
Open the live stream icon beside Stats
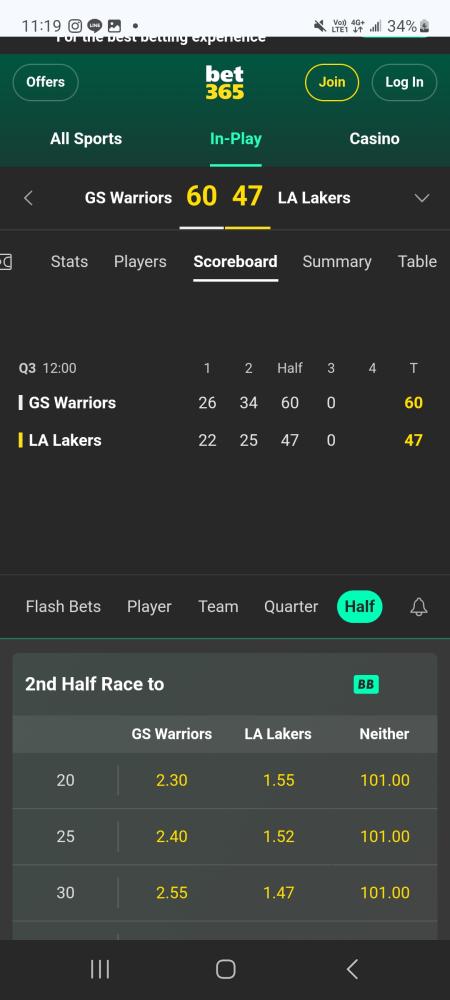click(x=6, y=261)
